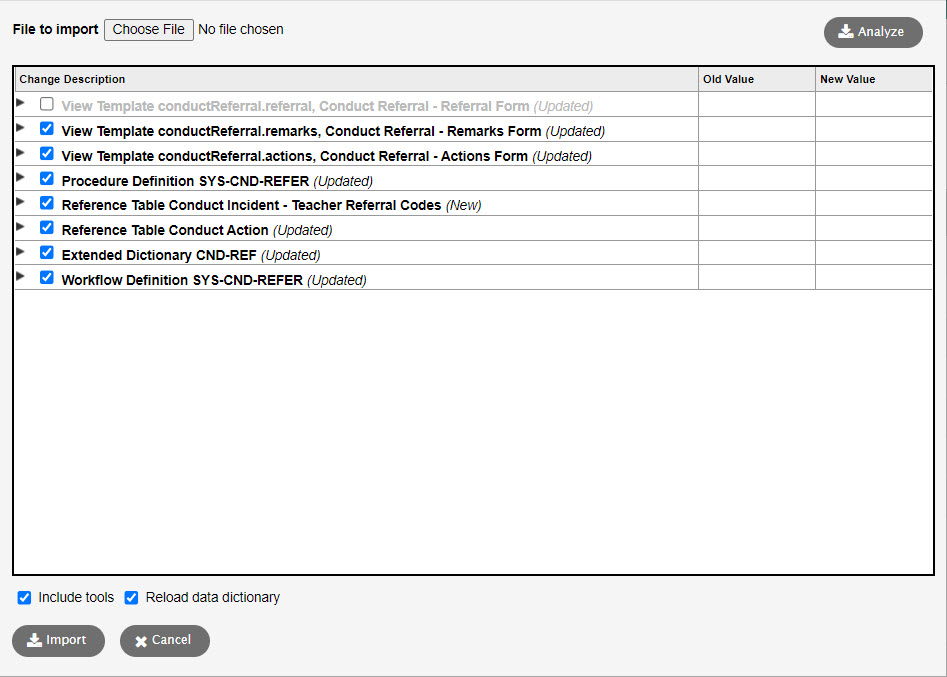This screenshot has height=677, width=947.
Task: Uncheck the Conduct Referral - Remarks Form entry
Action: click(46, 128)
